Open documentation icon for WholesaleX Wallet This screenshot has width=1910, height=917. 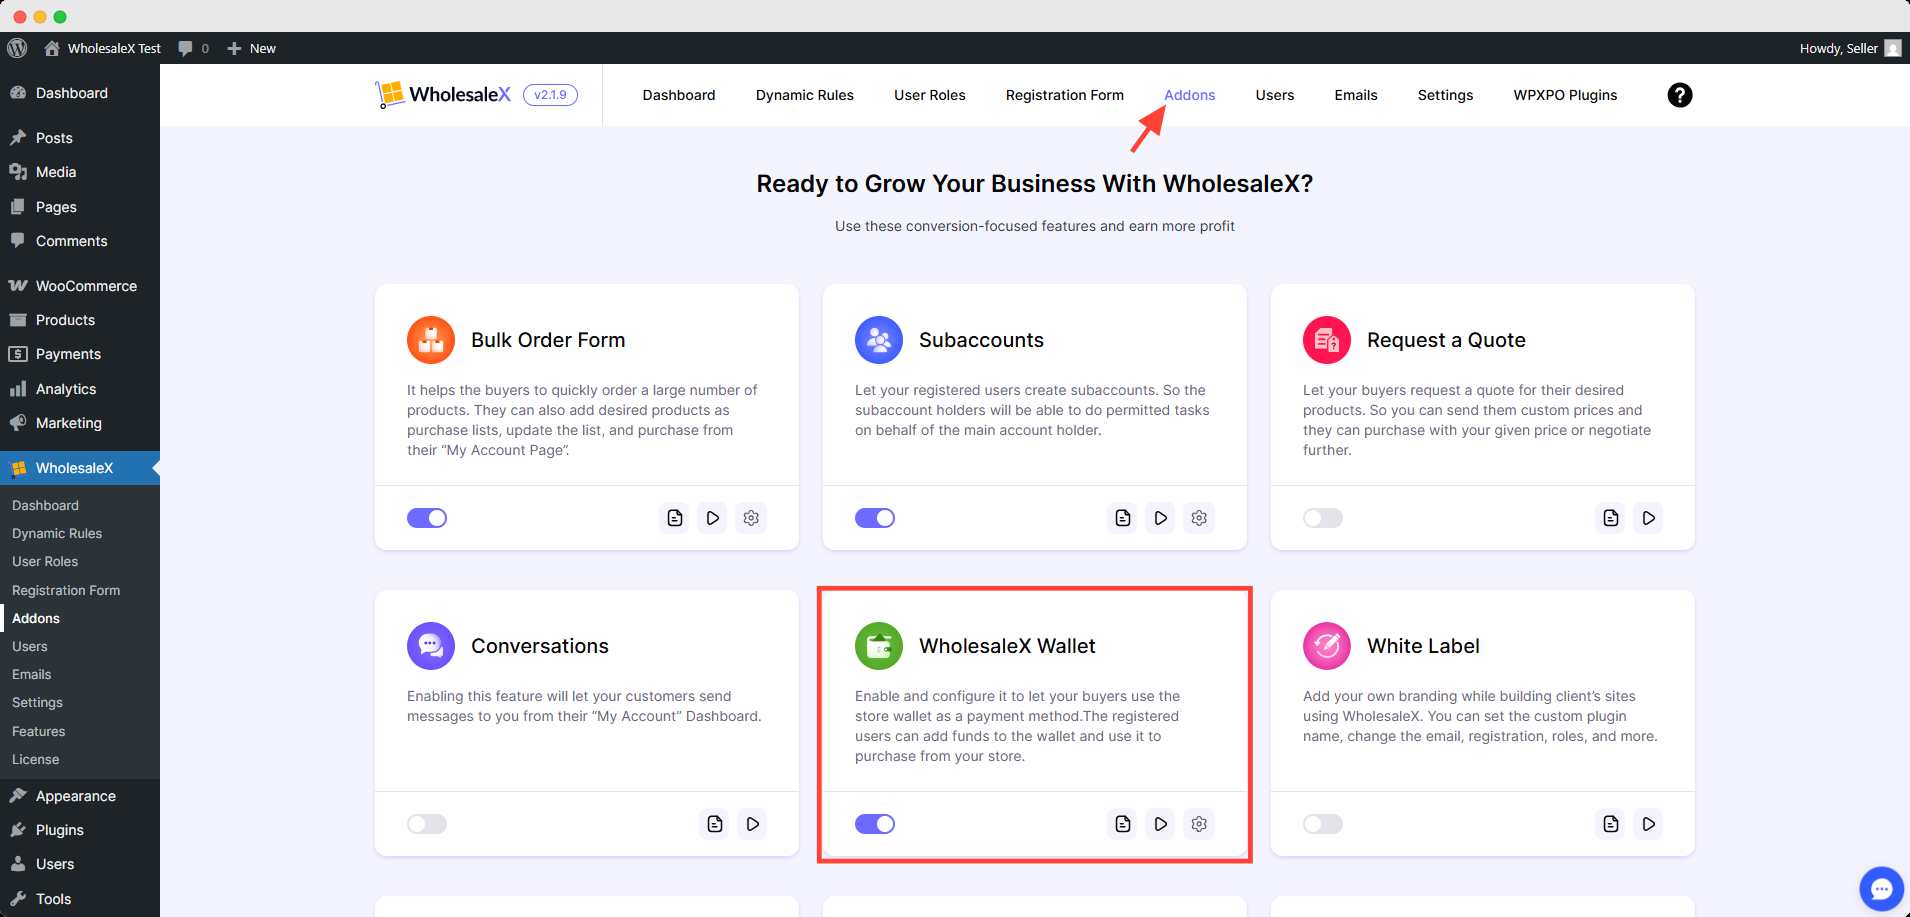click(1123, 824)
